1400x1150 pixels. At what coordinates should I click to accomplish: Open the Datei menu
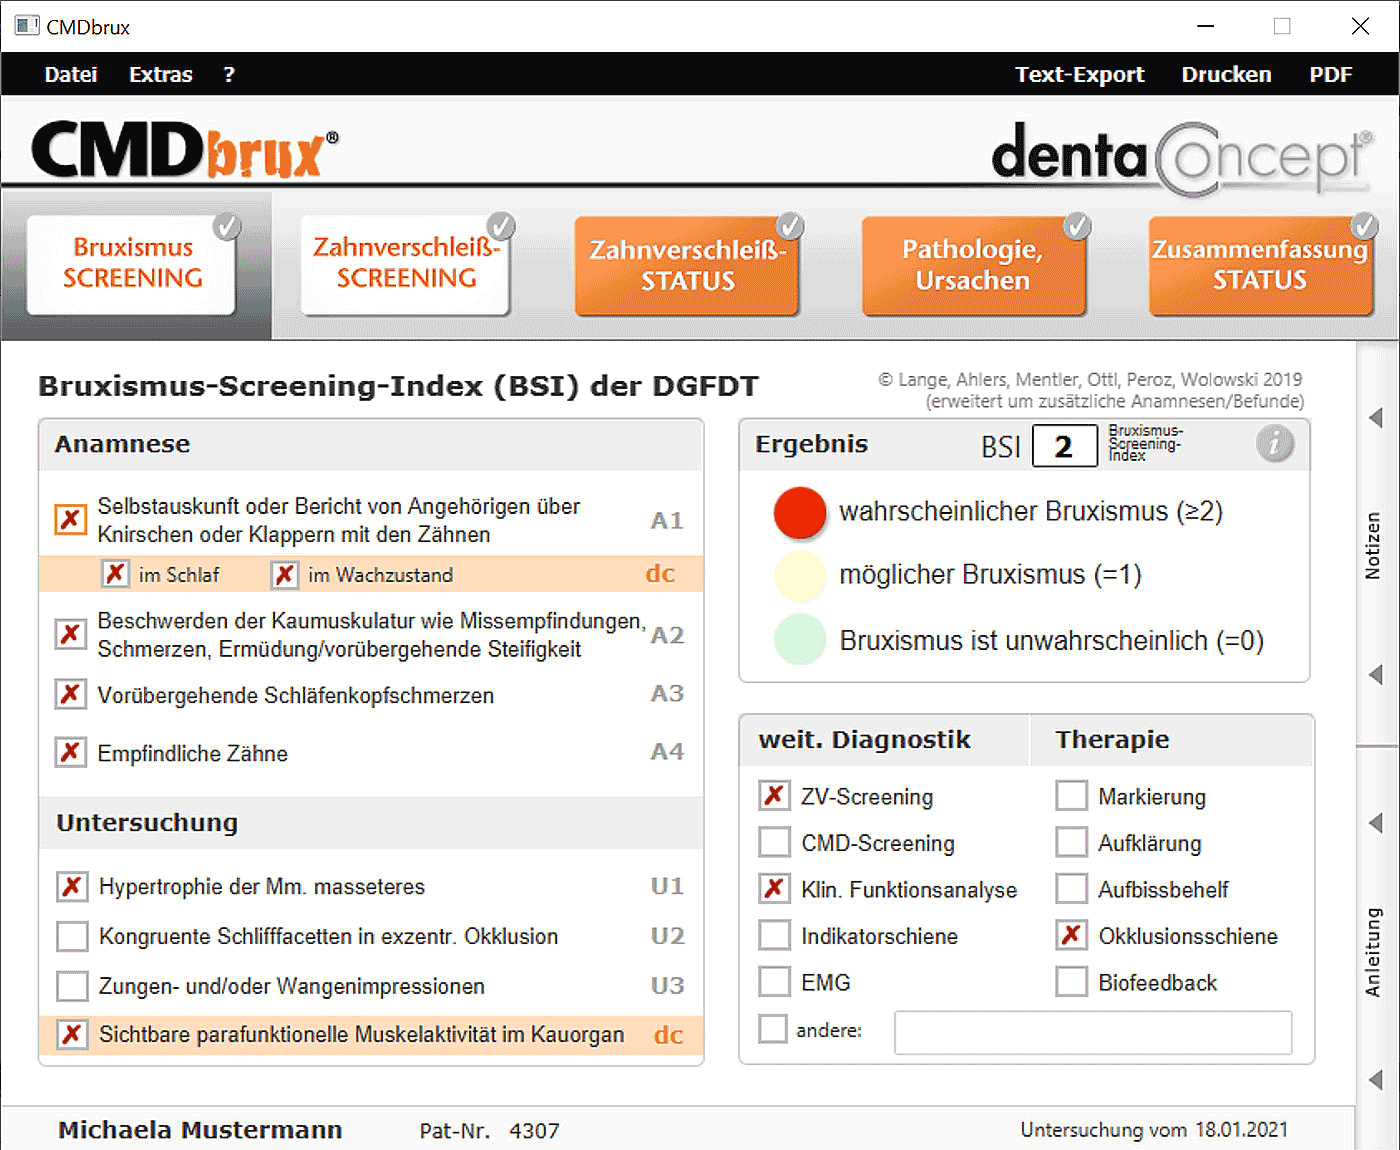[71, 74]
